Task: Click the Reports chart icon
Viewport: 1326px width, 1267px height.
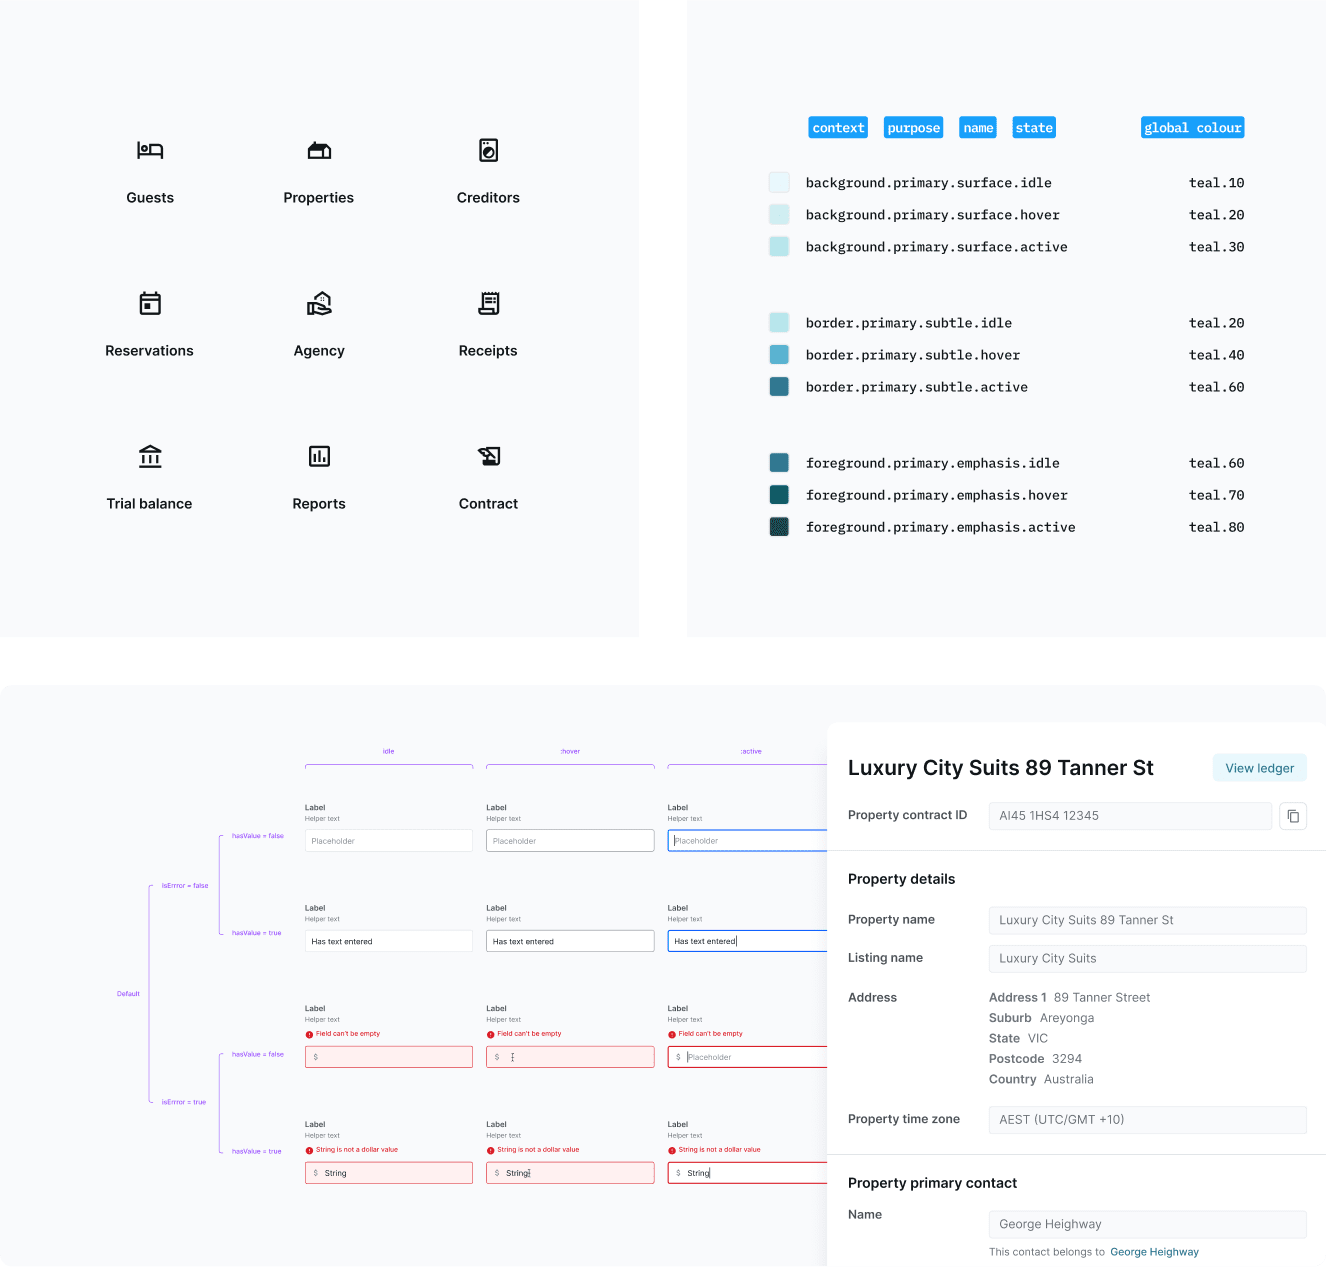Action: tap(319, 456)
